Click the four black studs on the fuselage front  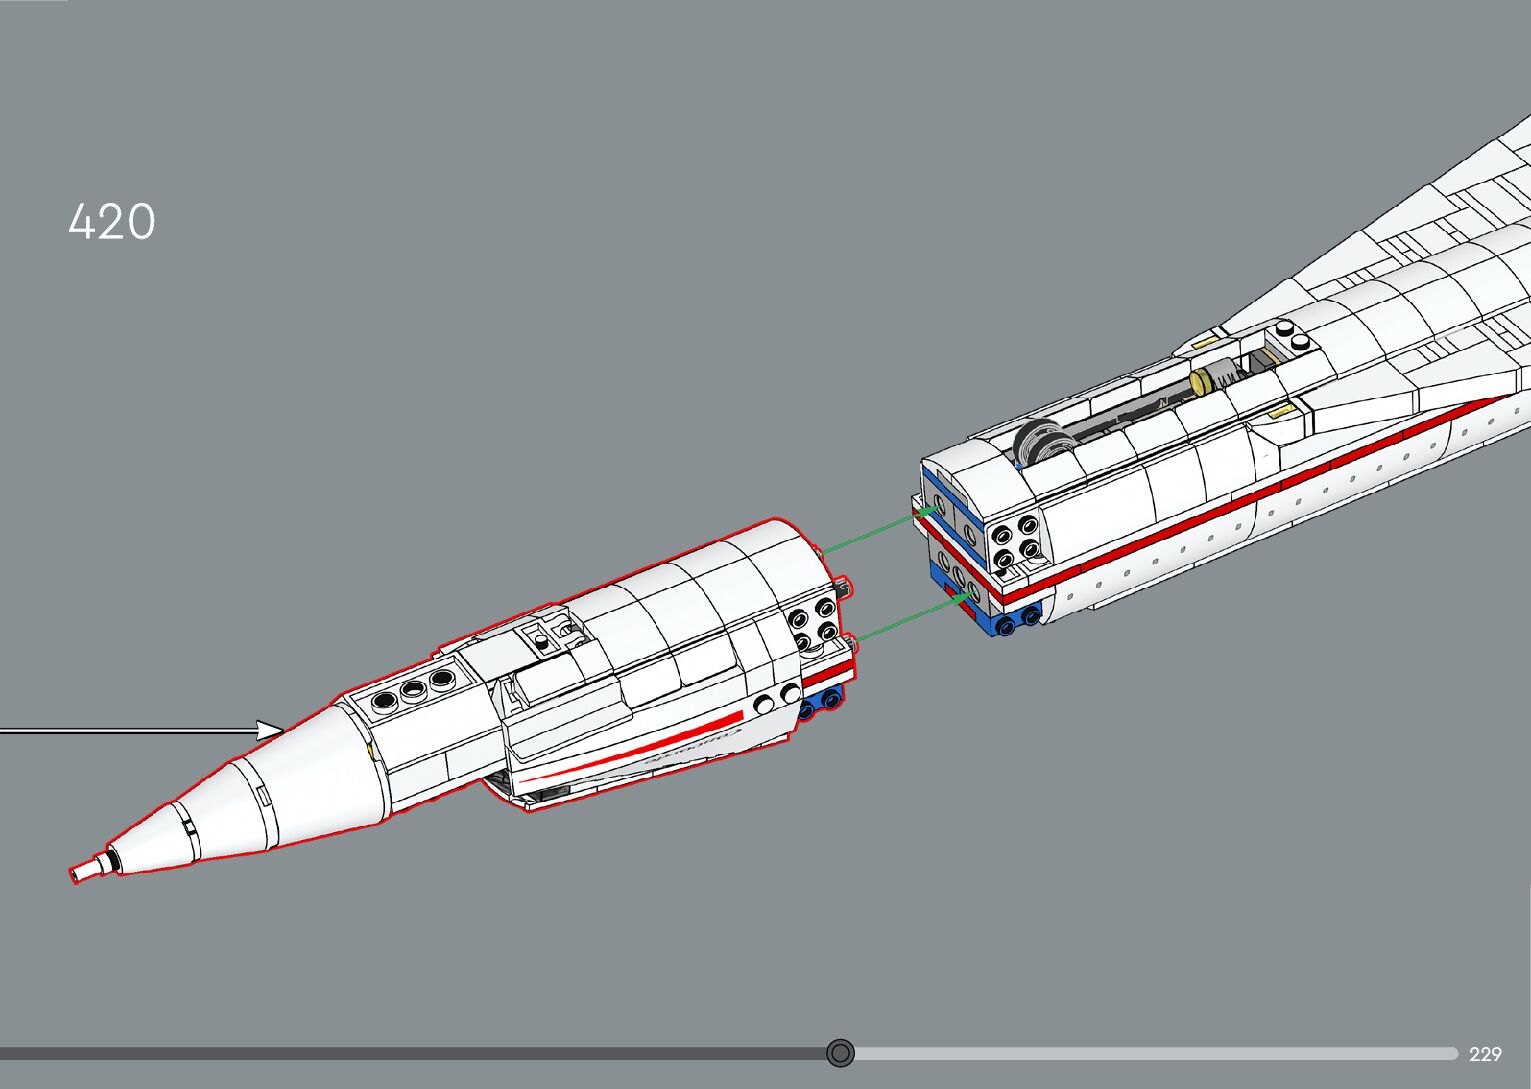1013,540
